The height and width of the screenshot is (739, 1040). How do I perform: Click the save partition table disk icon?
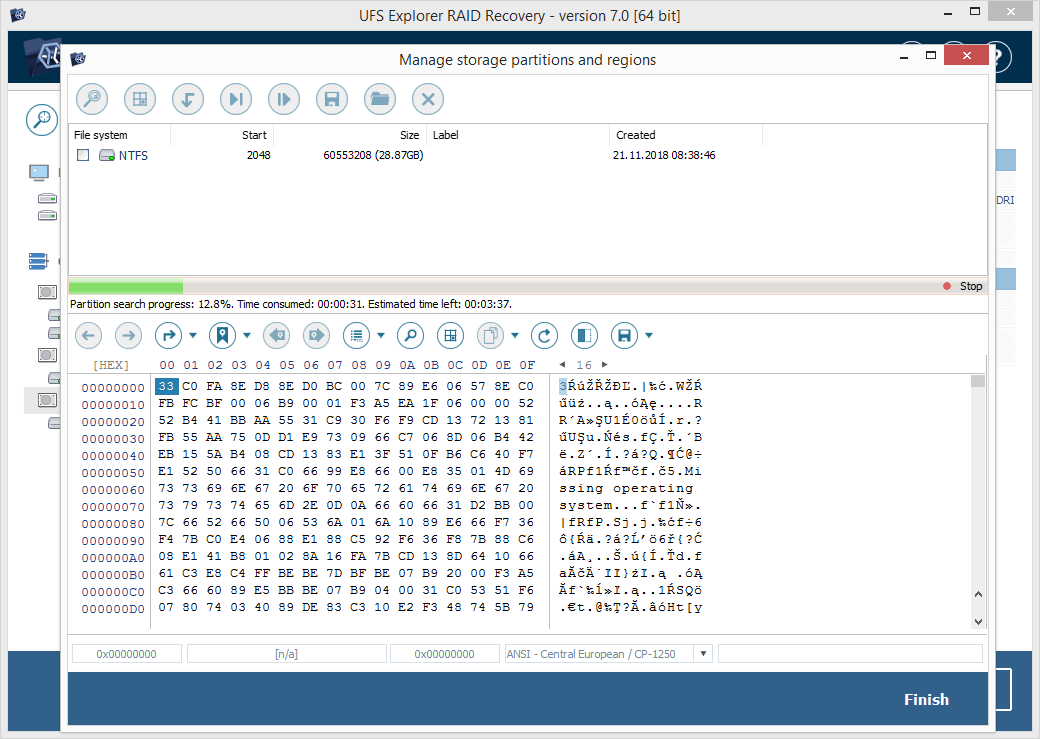tap(332, 100)
